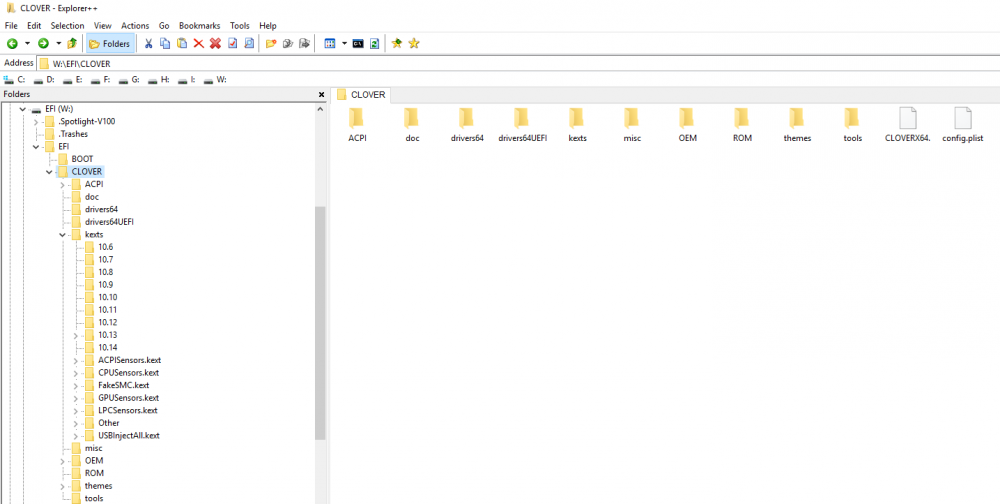Go back with the green Back arrow
The width and height of the screenshot is (1000, 504).
[11, 43]
